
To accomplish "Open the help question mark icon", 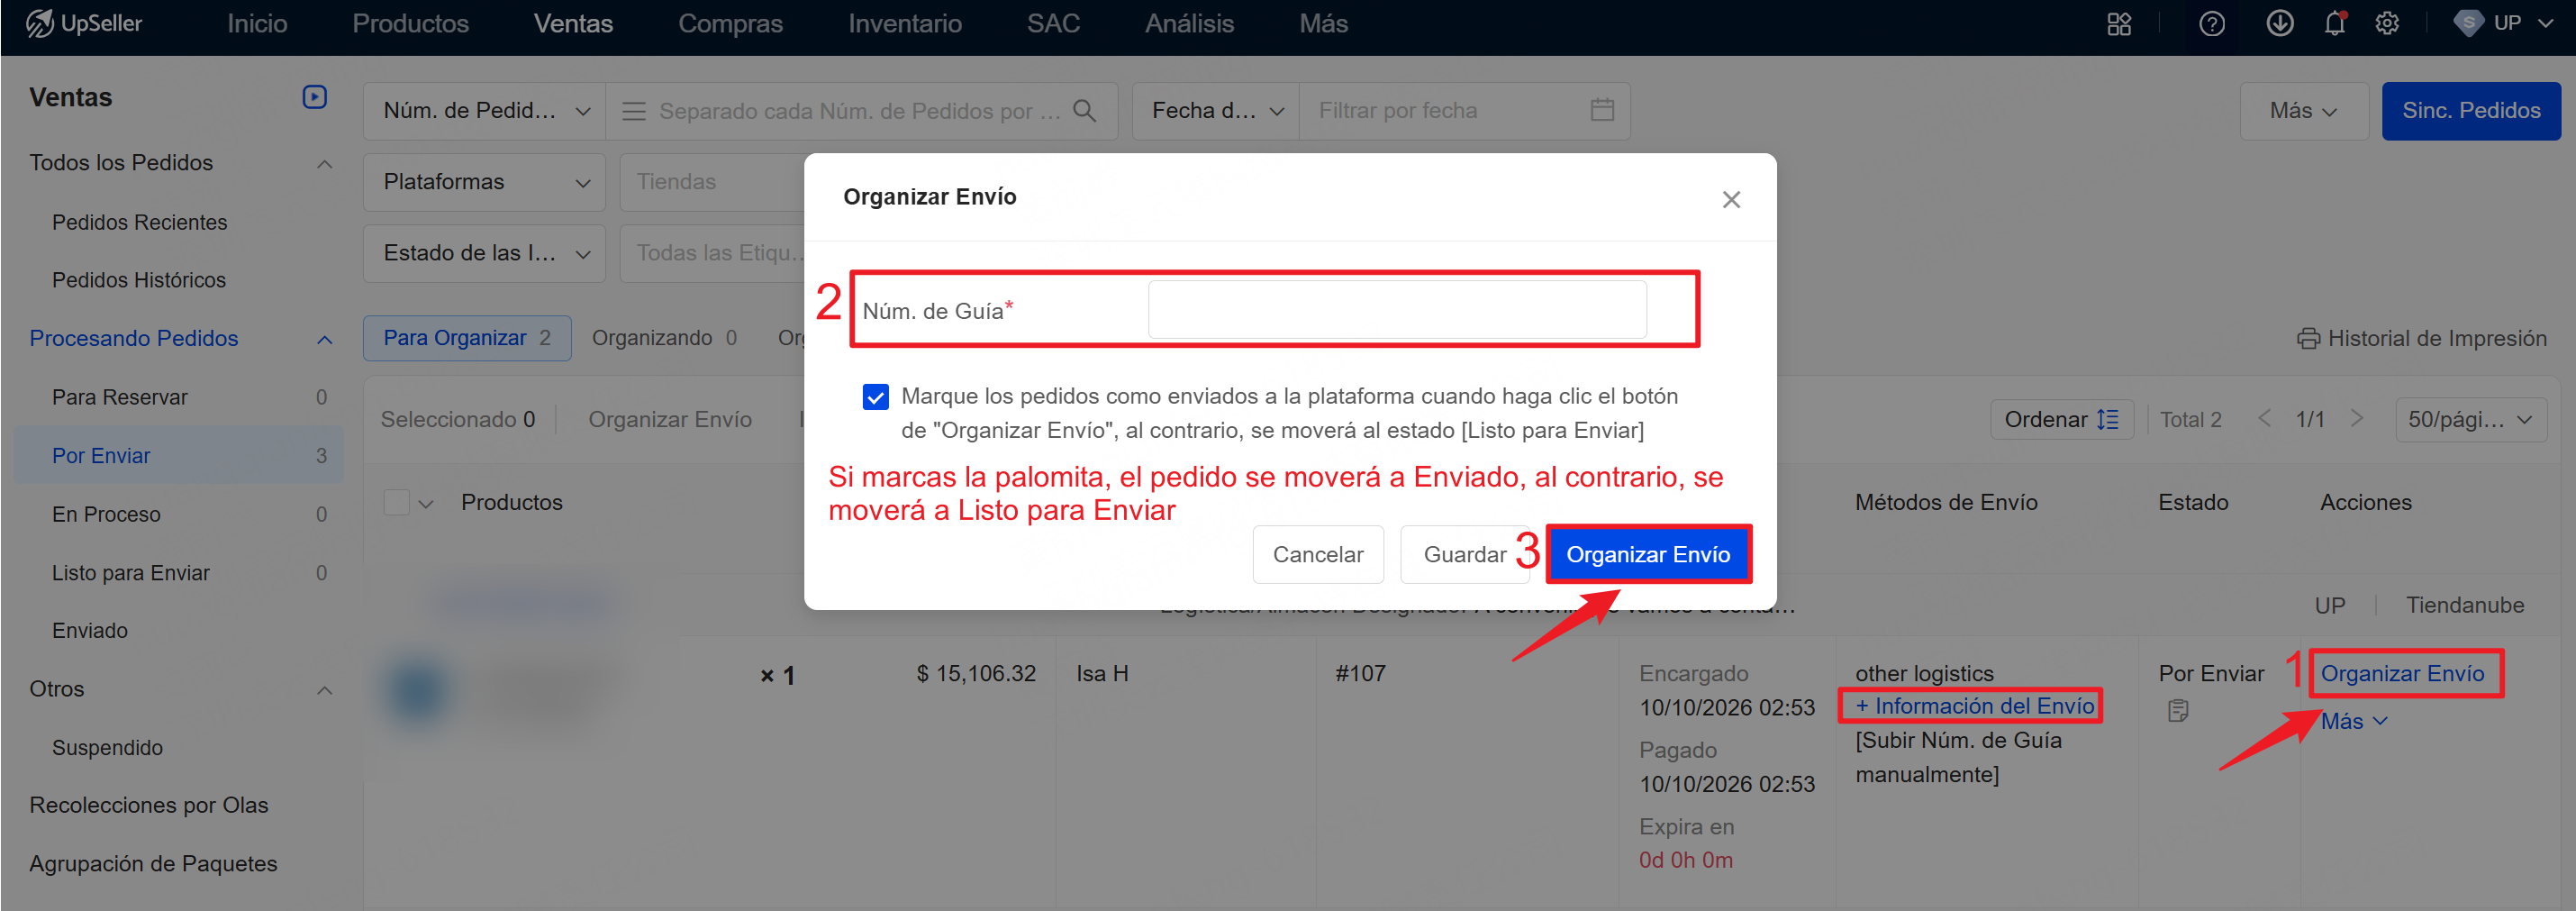I will tap(2212, 24).
